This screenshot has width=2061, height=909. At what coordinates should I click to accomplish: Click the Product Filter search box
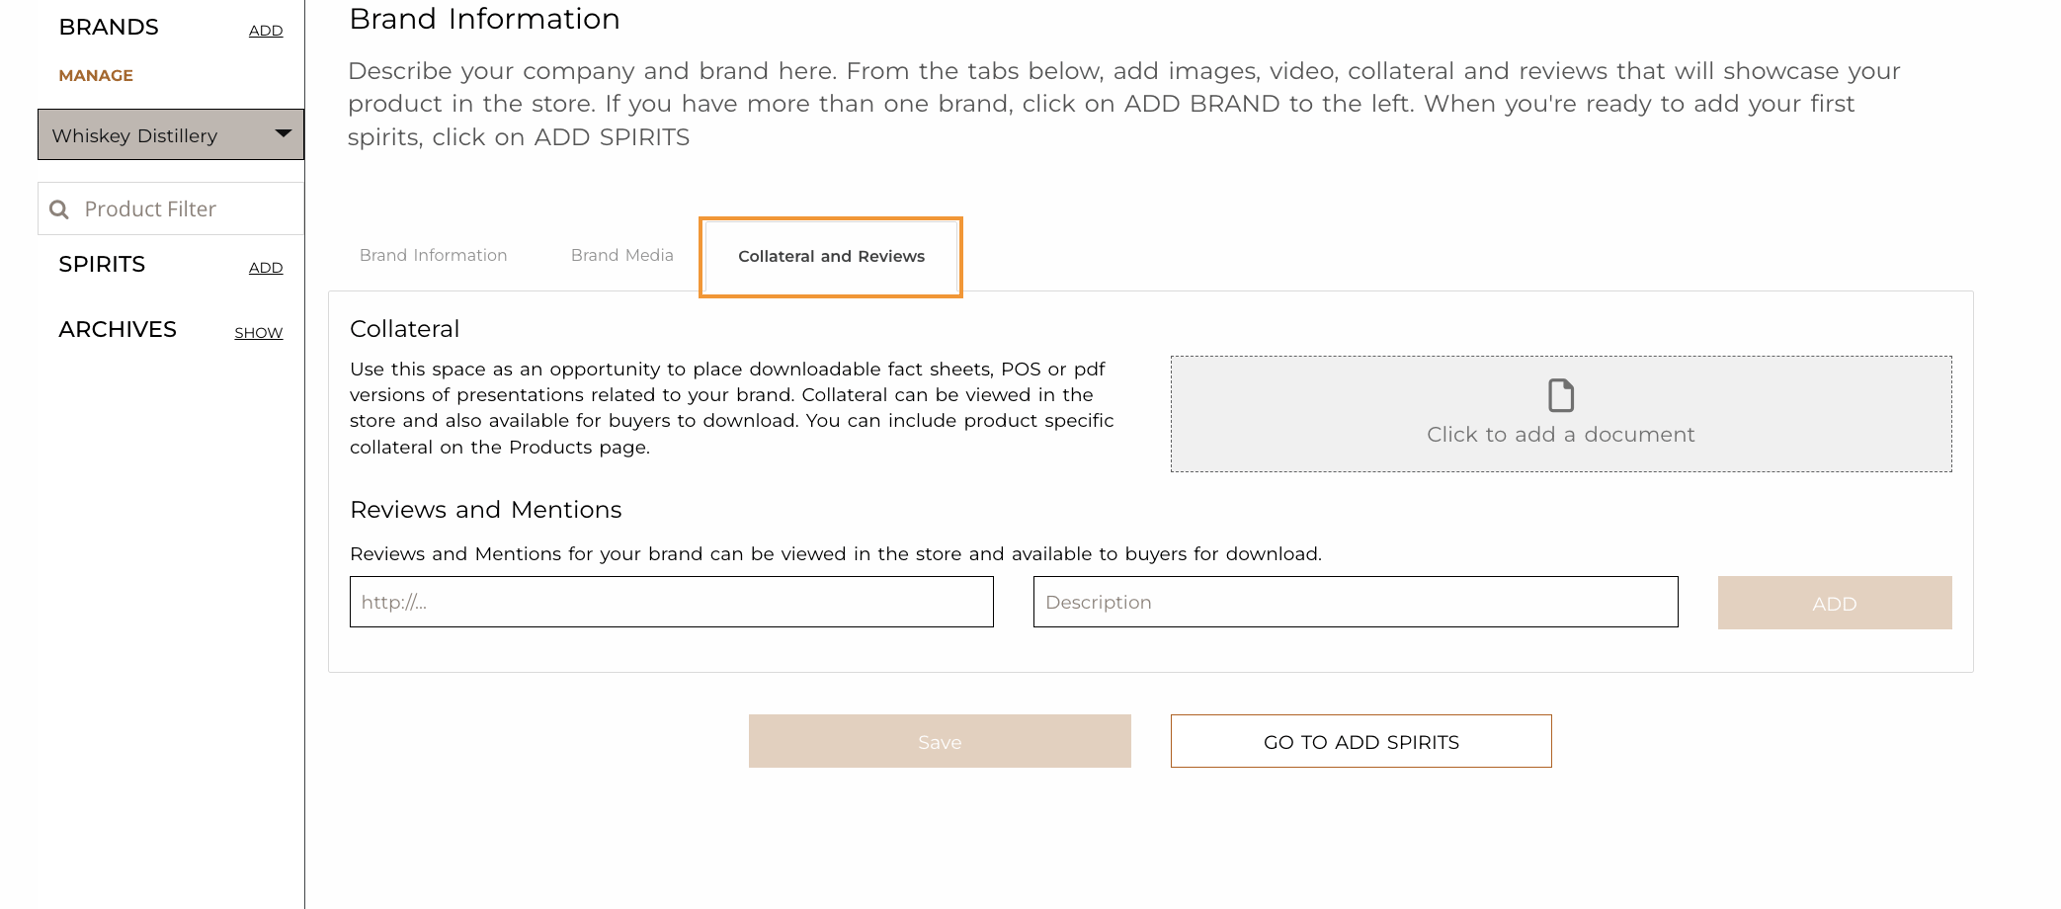[170, 208]
